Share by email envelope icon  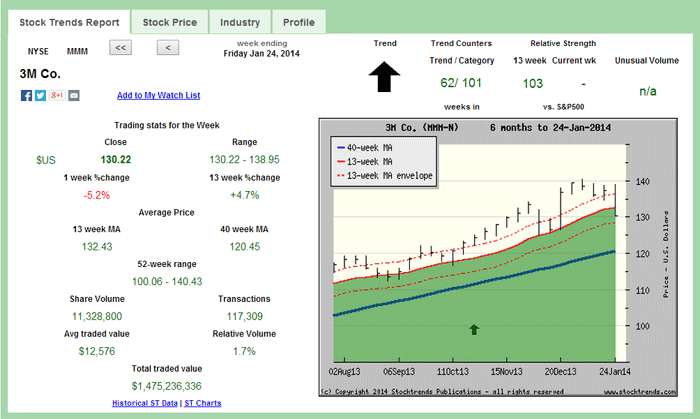pos(74,95)
